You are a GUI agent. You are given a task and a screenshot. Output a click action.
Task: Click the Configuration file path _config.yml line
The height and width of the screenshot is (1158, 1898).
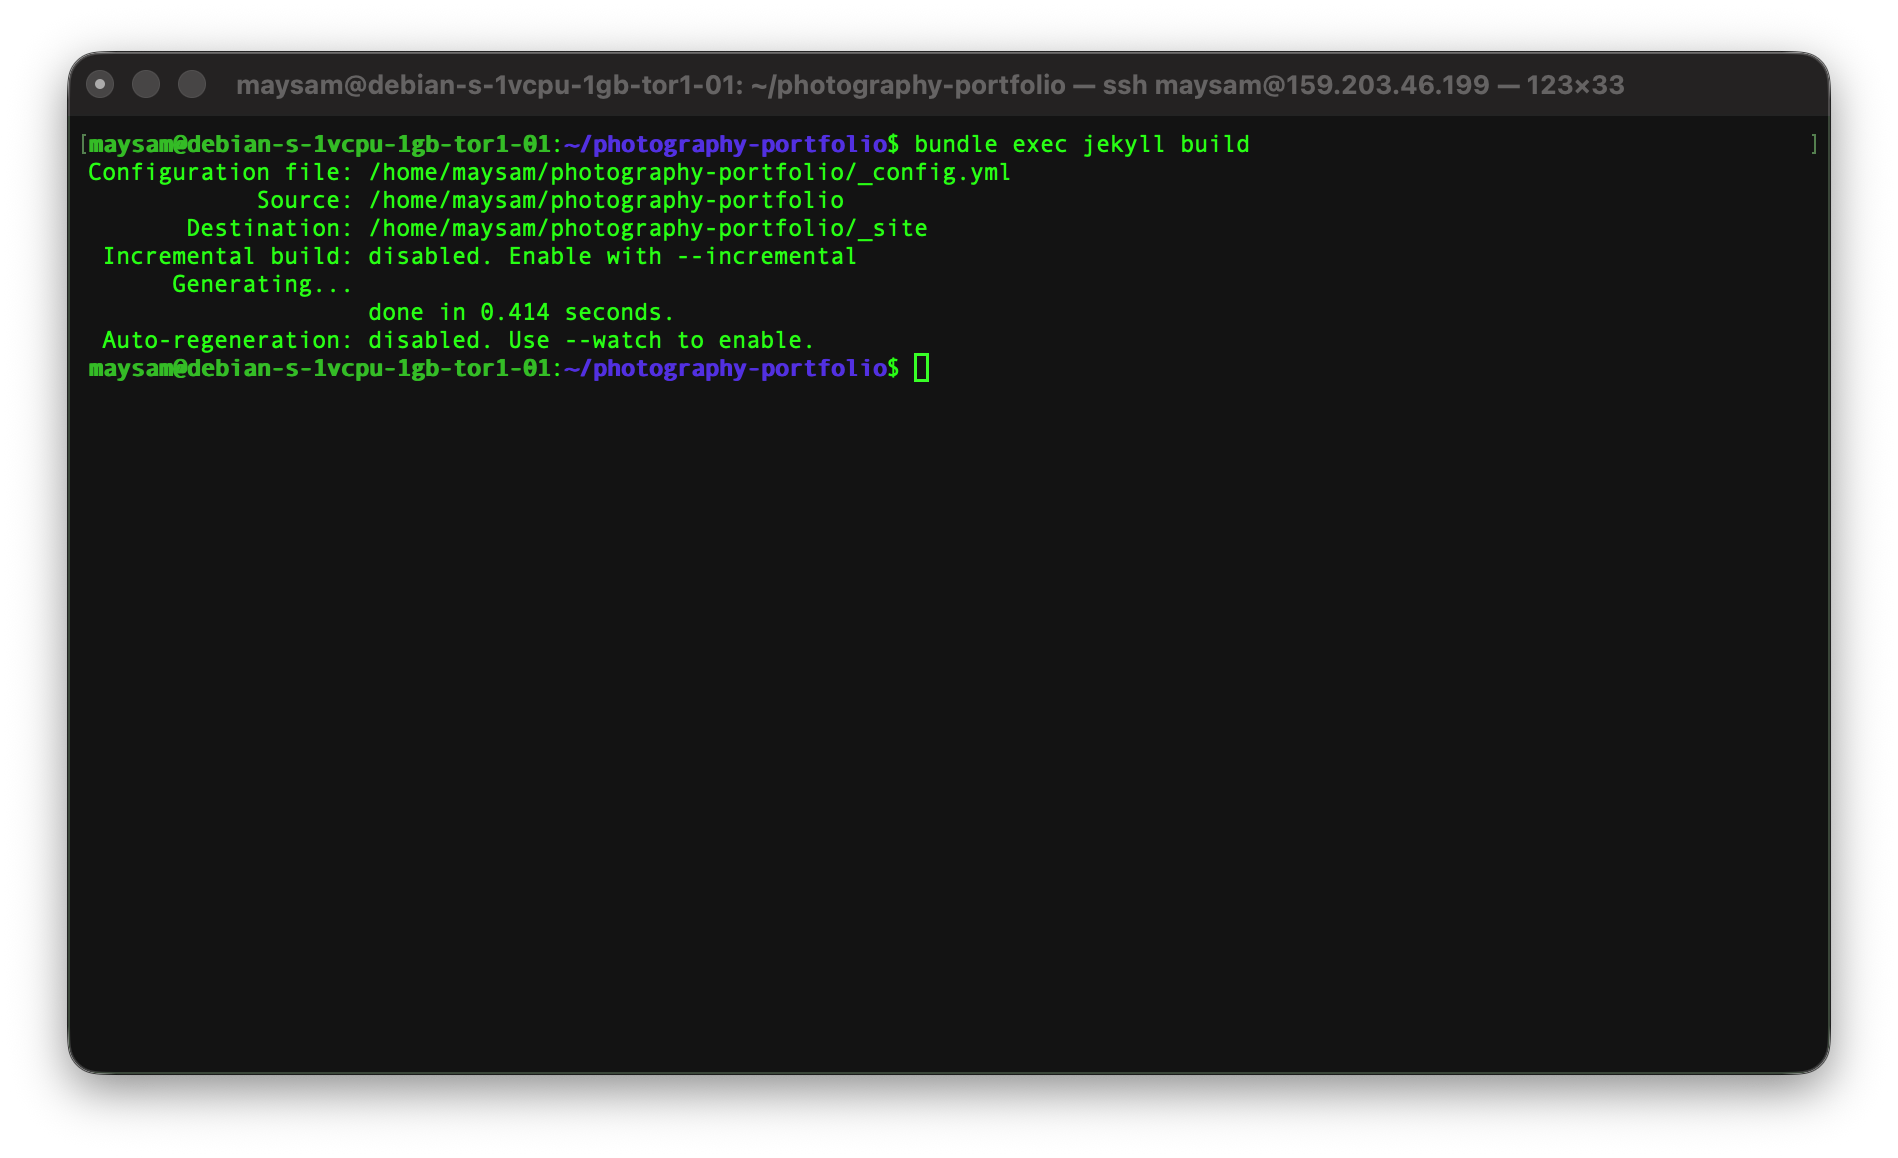click(550, 172)
